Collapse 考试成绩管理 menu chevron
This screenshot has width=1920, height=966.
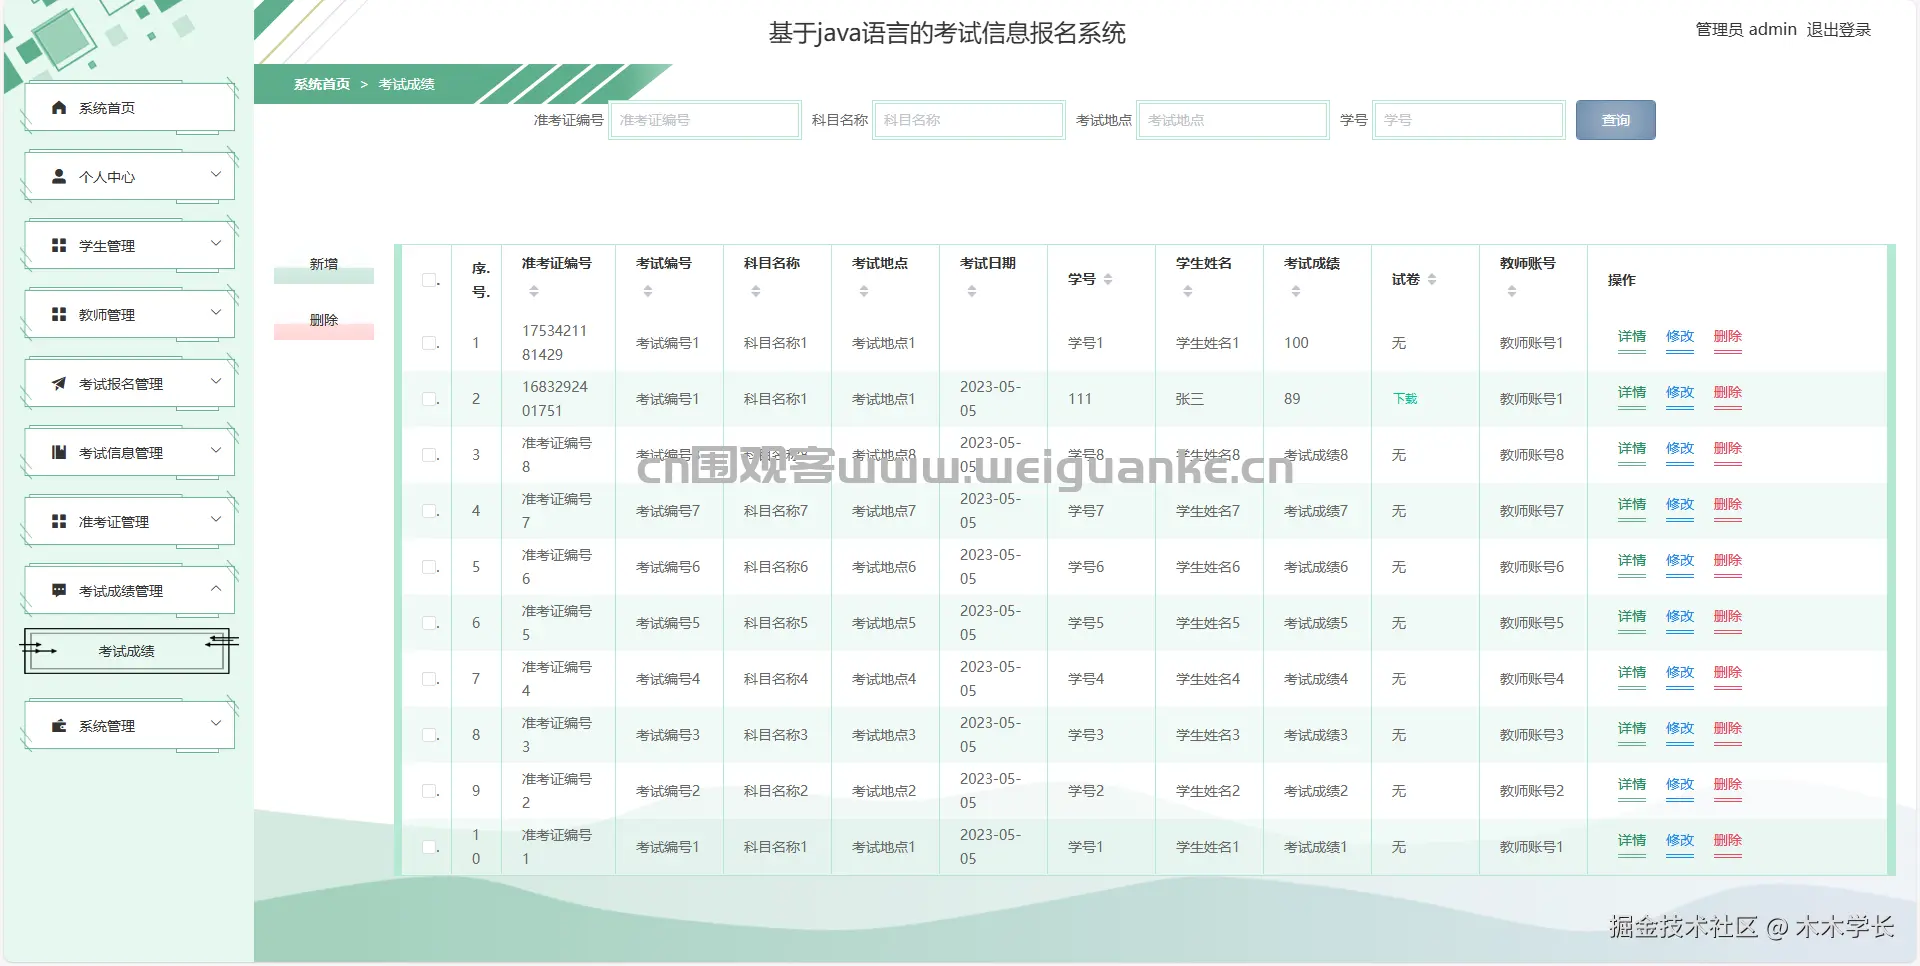[216, 589]
